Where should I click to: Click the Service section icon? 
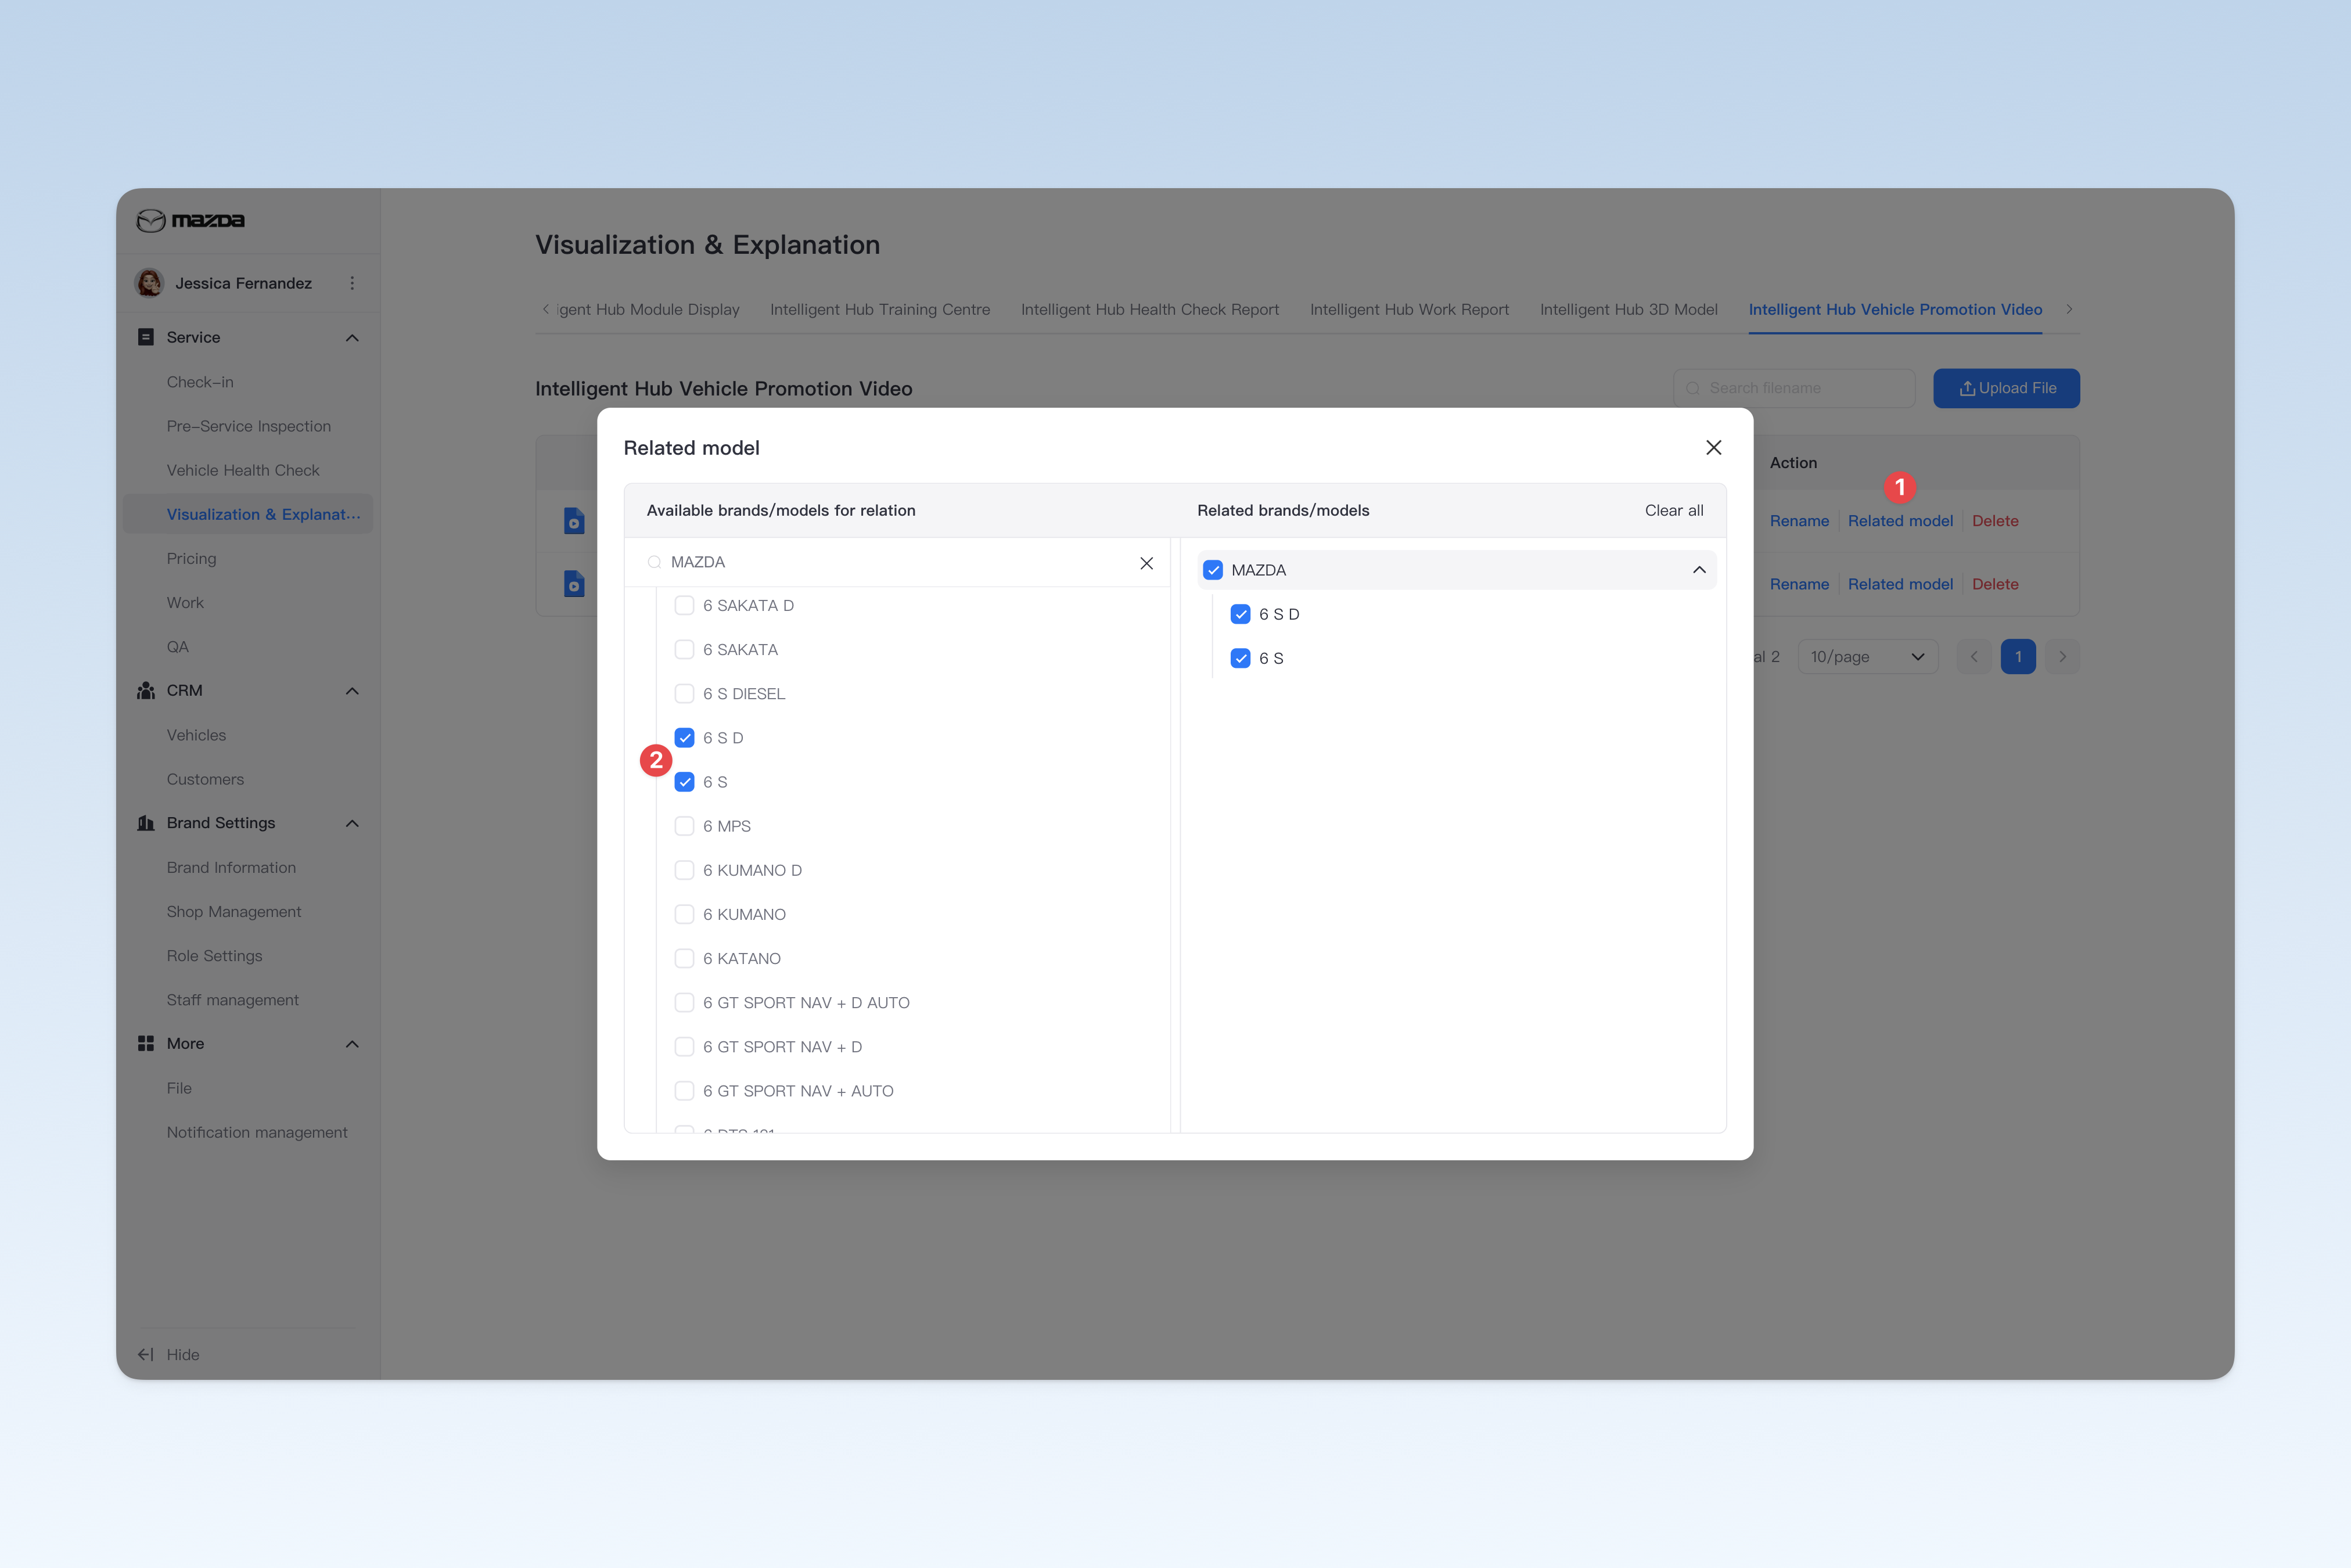[x=146, y=337]
